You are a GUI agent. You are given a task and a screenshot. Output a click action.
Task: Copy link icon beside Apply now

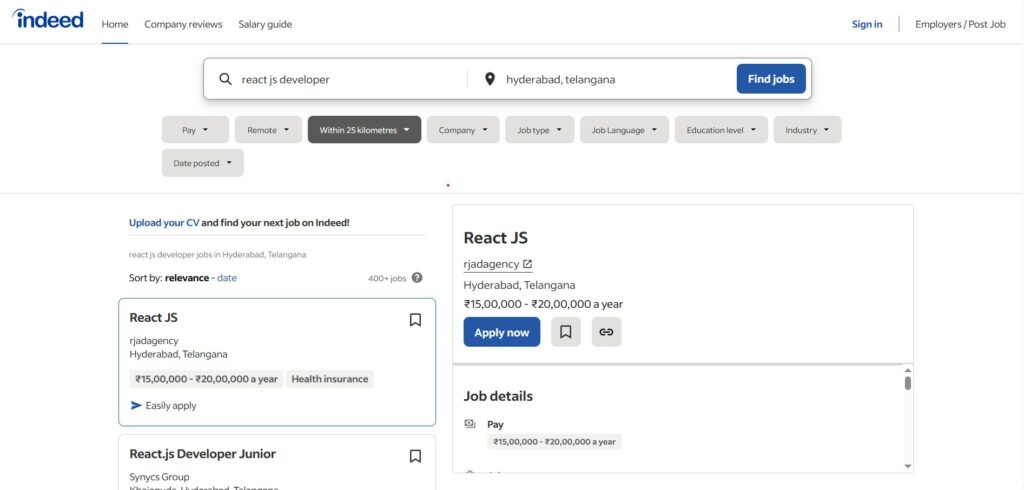tap(607, 332)
